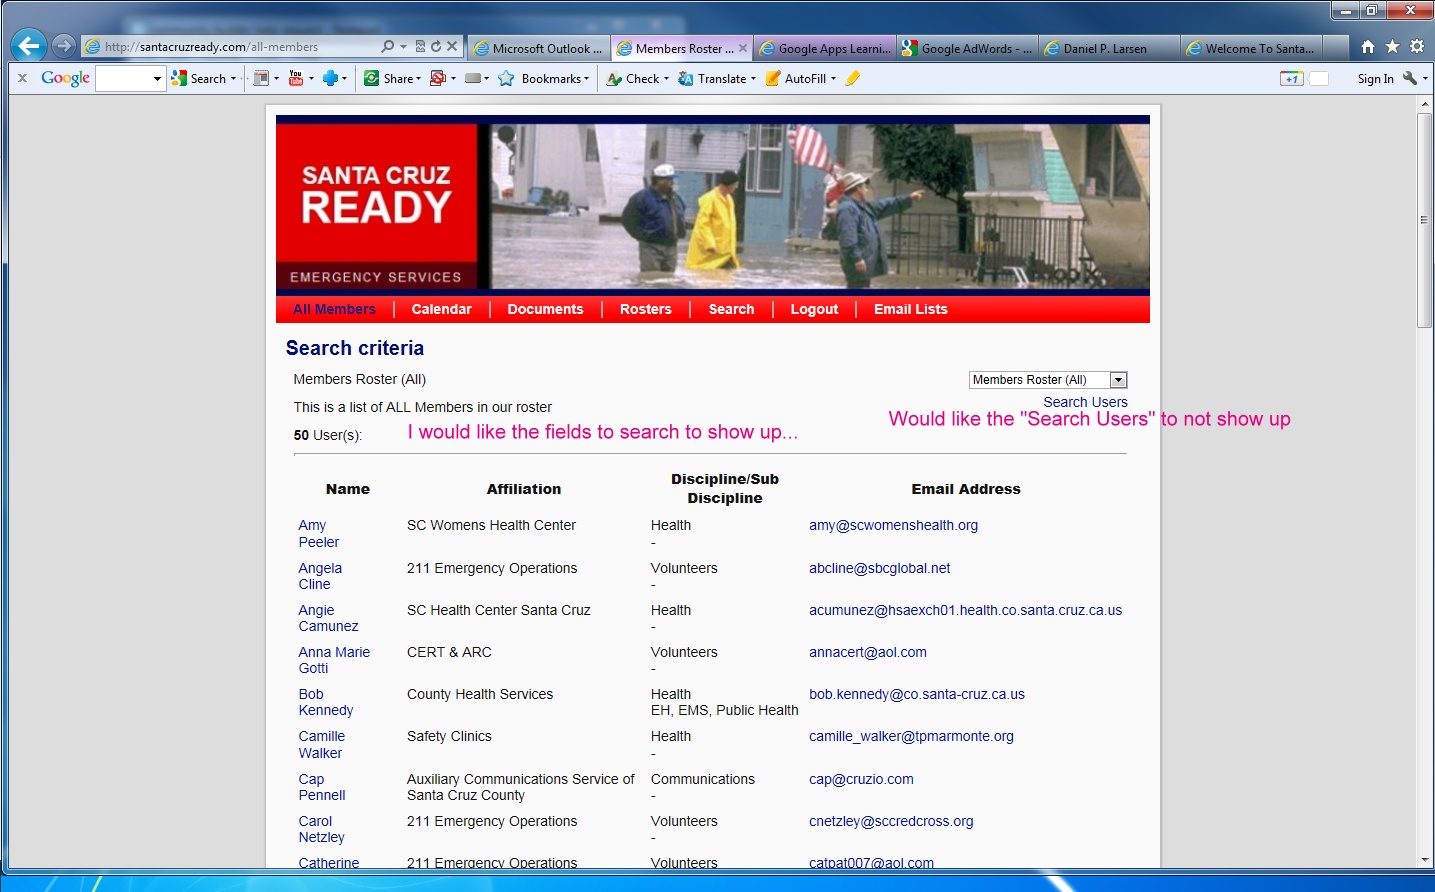The image size is (1435, 892).
Task: Click email bob.kennedy@co.santa-cruz.ca.us
Action: 916,694
